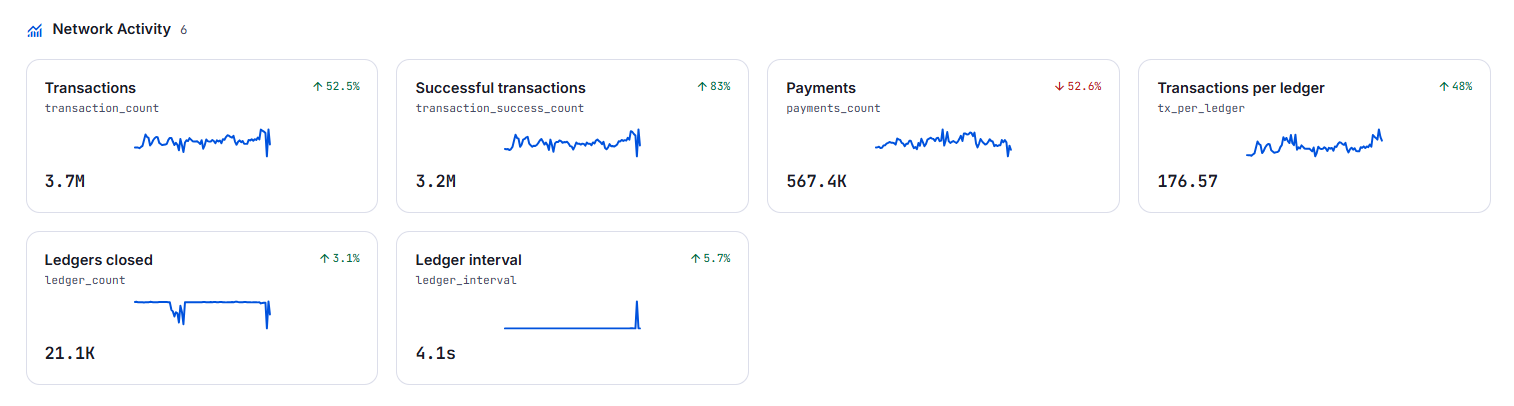Click the up arrow beside 48%
The height and width of the screenshot is (406, 1514).
(x=1444, y=87)
